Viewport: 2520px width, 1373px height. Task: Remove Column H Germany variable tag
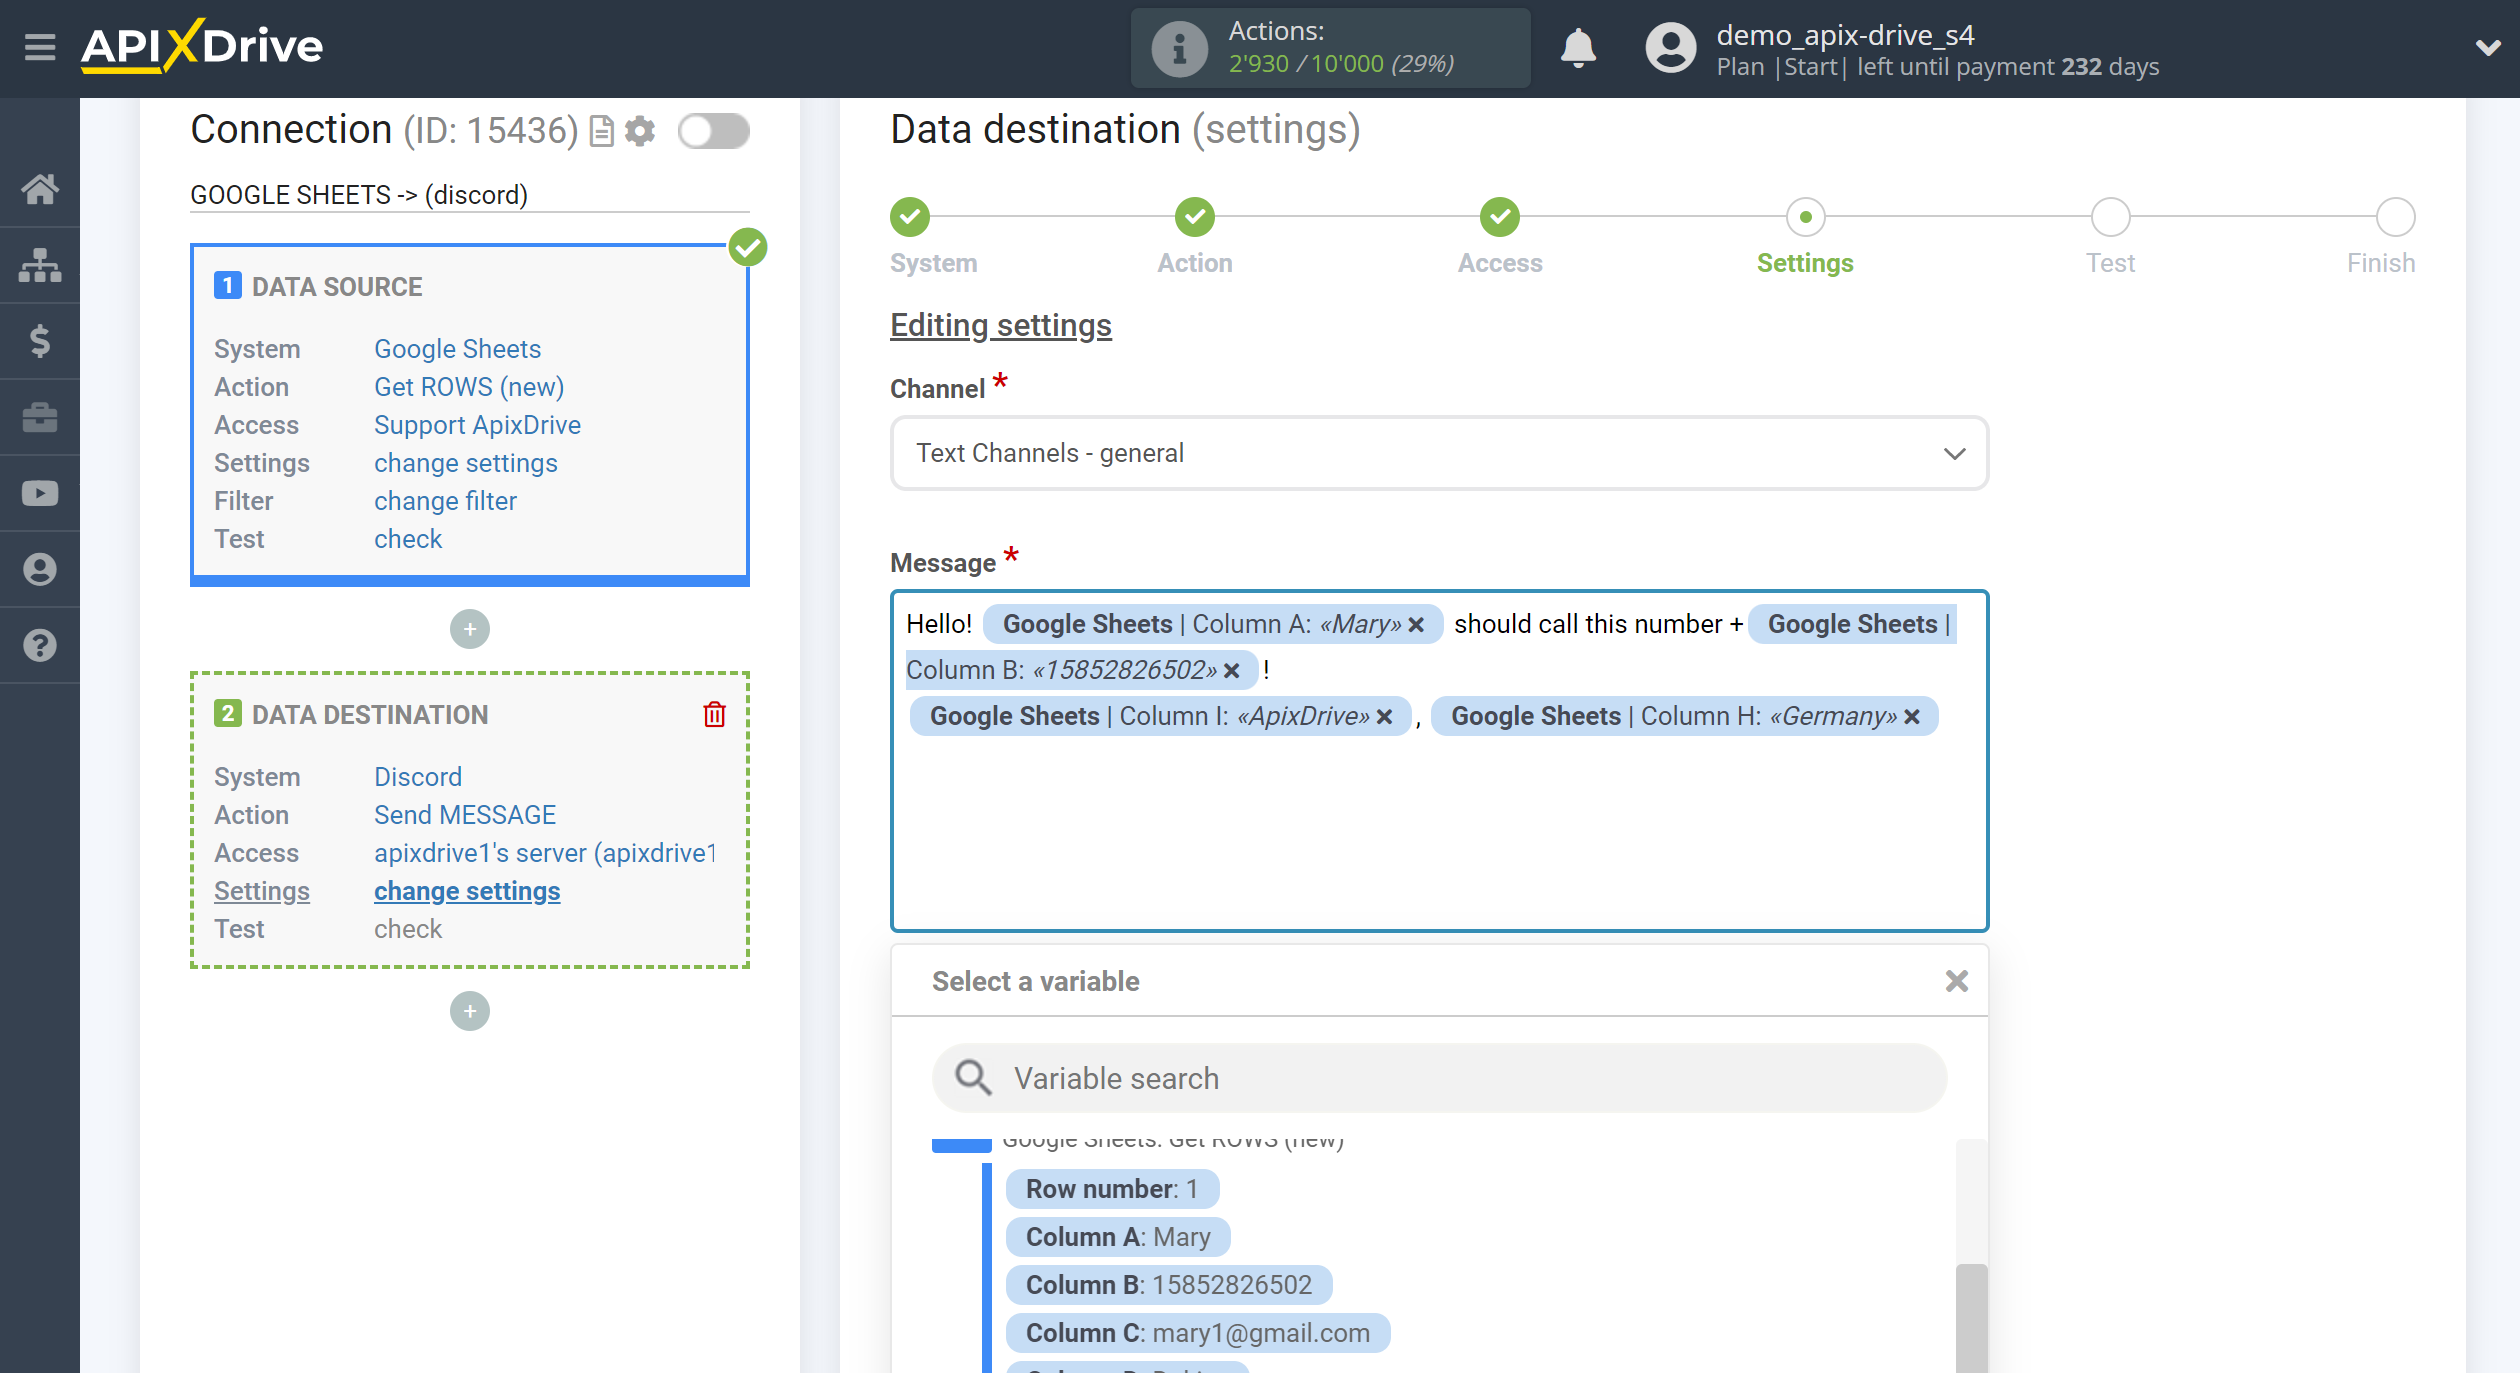click(x=1912, y=717)
